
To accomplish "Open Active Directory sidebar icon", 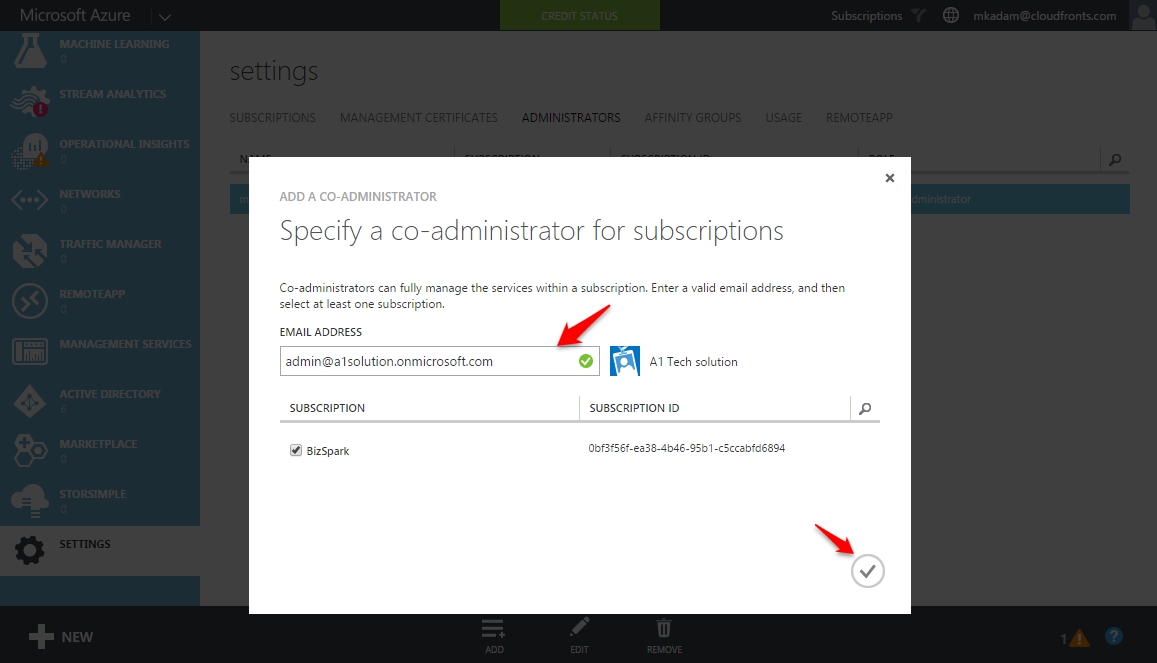I will [x=30, y=401].
